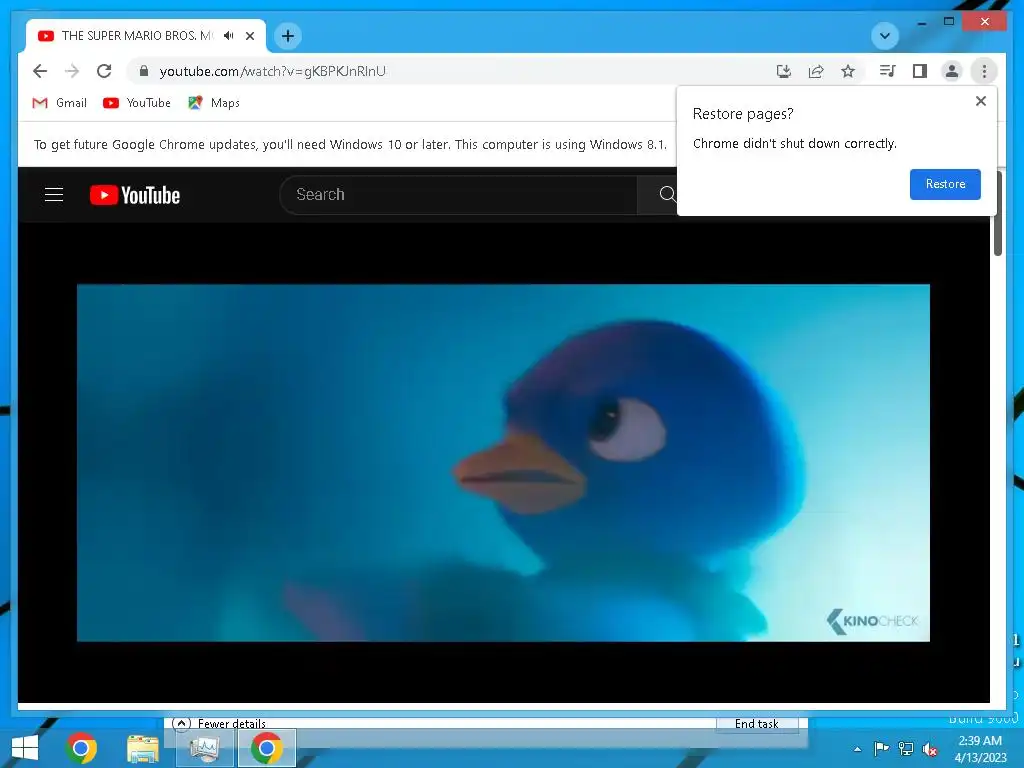This screenshot has width=1024, height=768.
Task: Maximize the Chrome window
Action: [949, 22]
